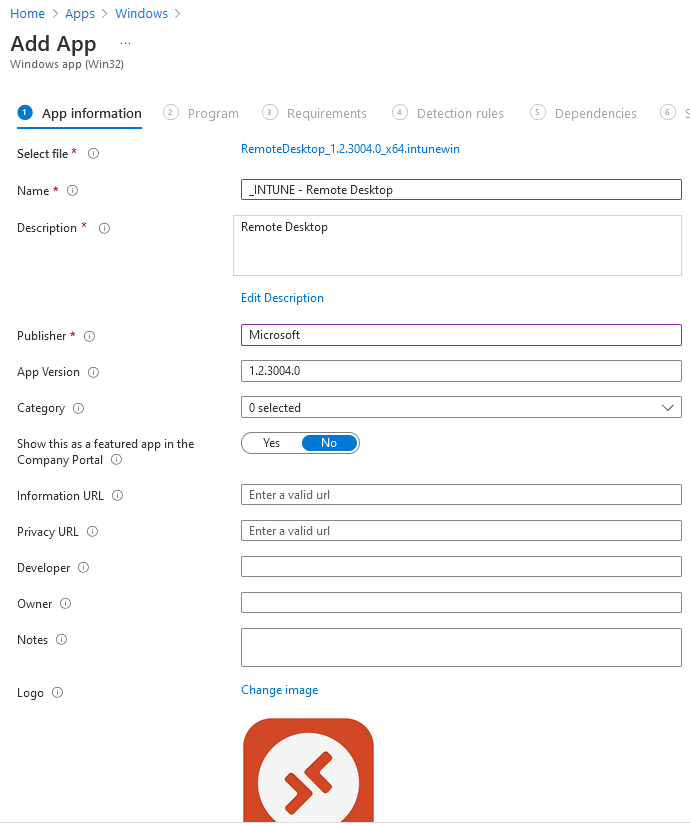Click the Windows app (Win32) subtitle
The width and height of the screenshot is (690, 824).
click(x=67, y=64)
